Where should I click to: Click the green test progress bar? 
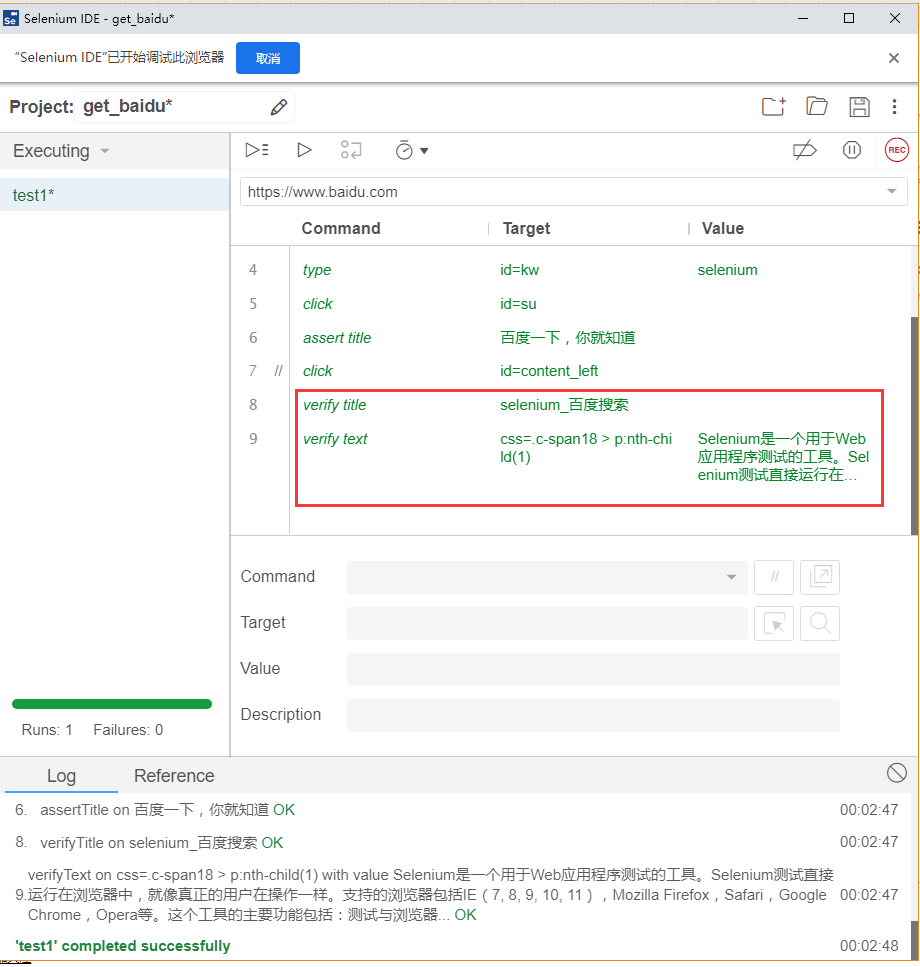[112, 704]
